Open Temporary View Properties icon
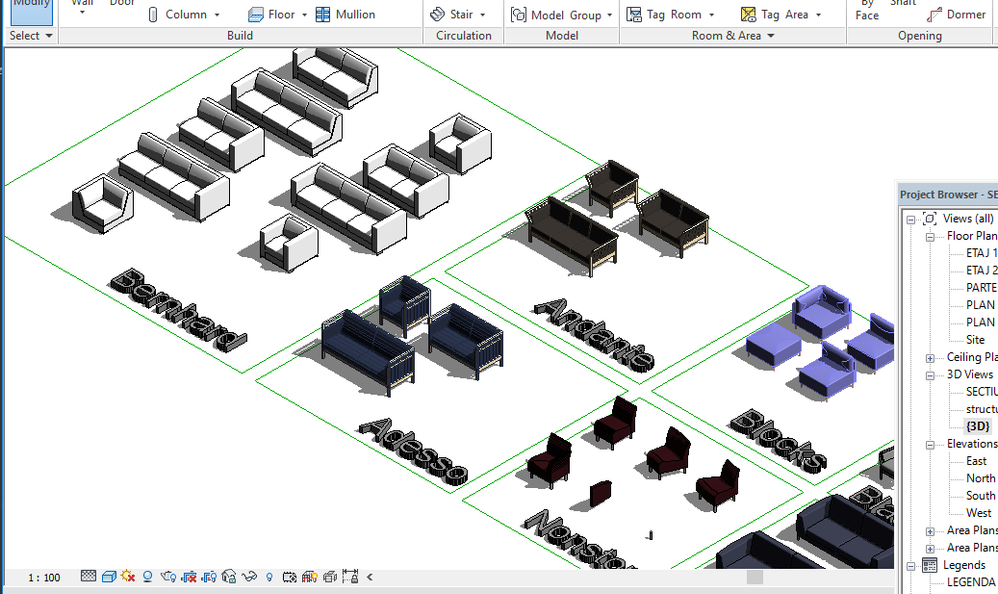This screenshot has height=594, width=998. pos(290,577)
